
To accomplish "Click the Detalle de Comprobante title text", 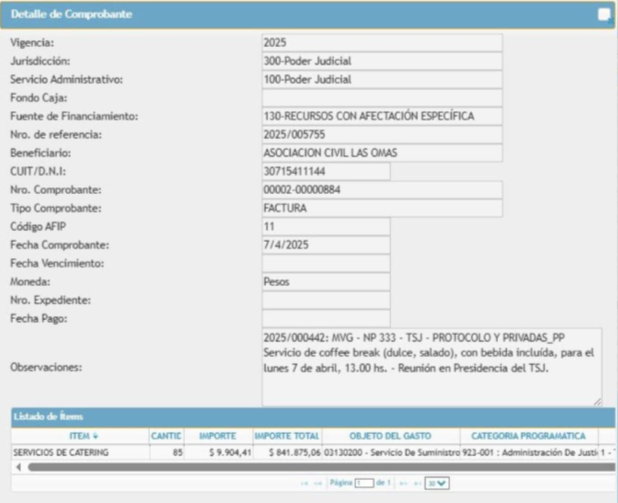I will coord(71,14).
